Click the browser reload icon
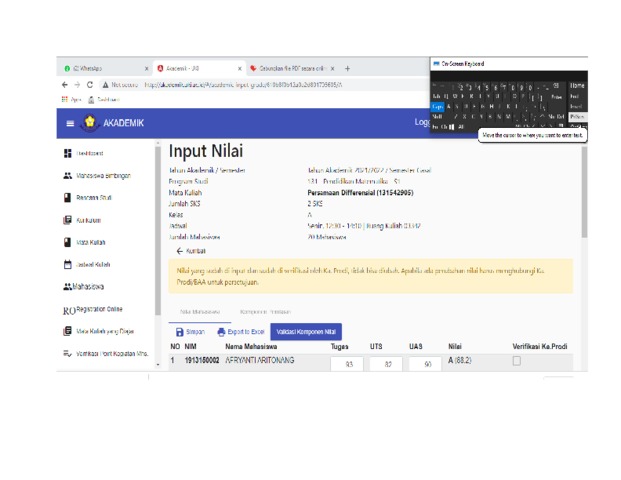 pyautogui.click(x=90, y=85)
